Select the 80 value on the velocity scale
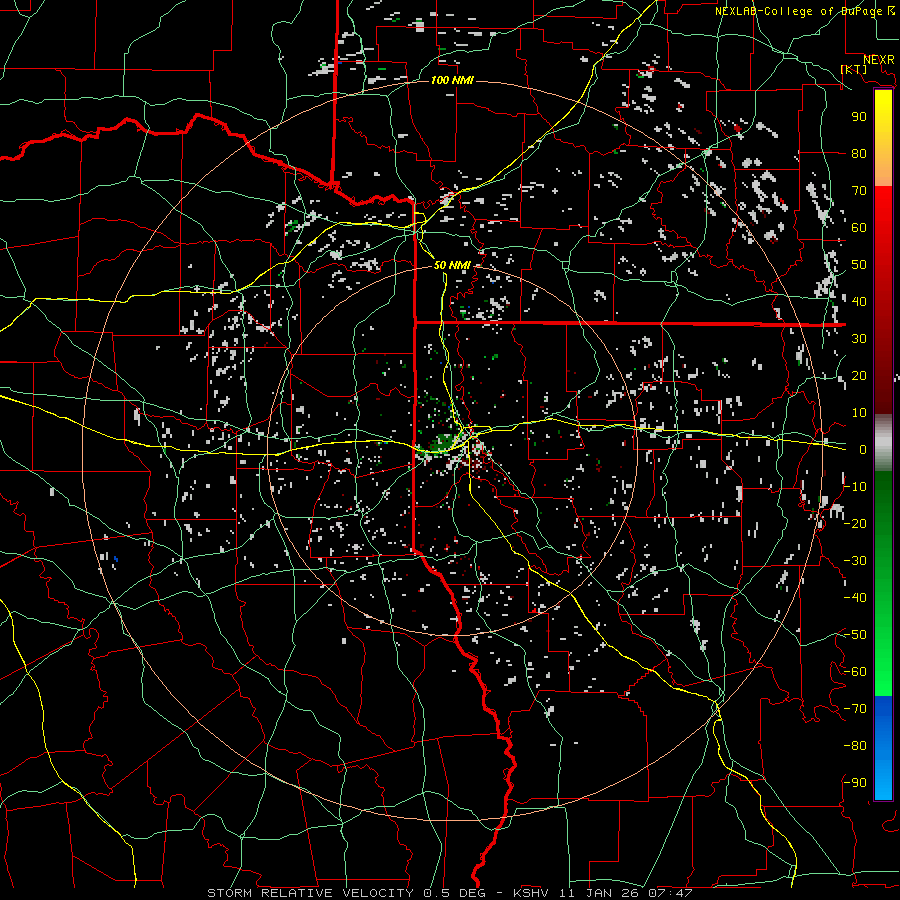900x900 pixels. coord(859,153)
